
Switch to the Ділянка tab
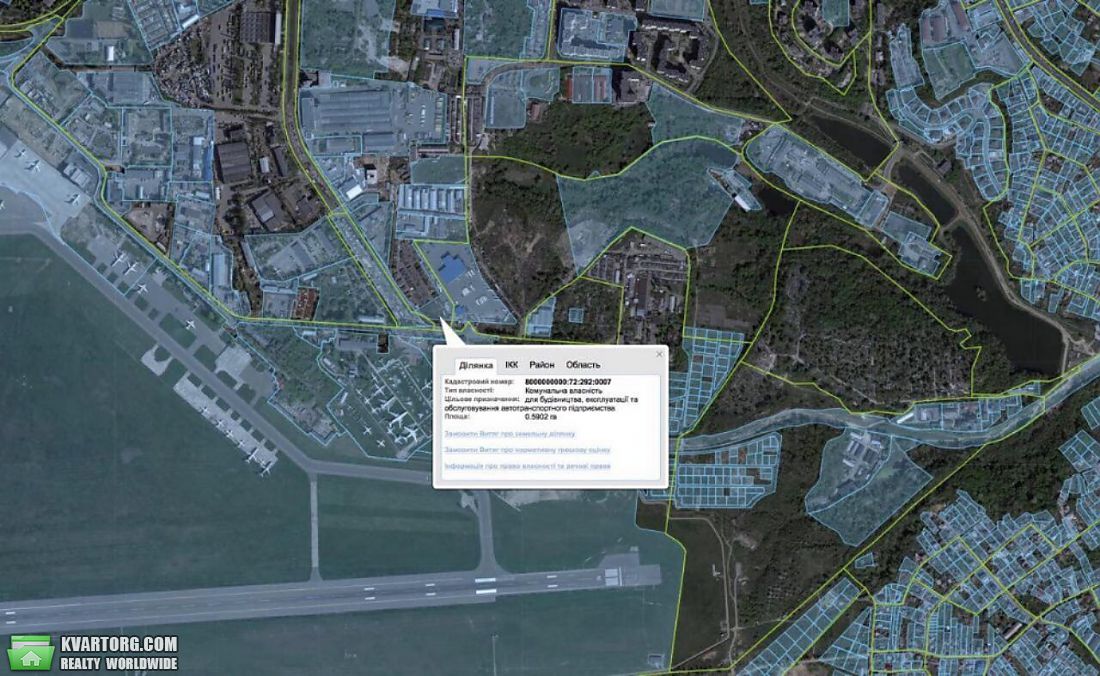point(476,365)
